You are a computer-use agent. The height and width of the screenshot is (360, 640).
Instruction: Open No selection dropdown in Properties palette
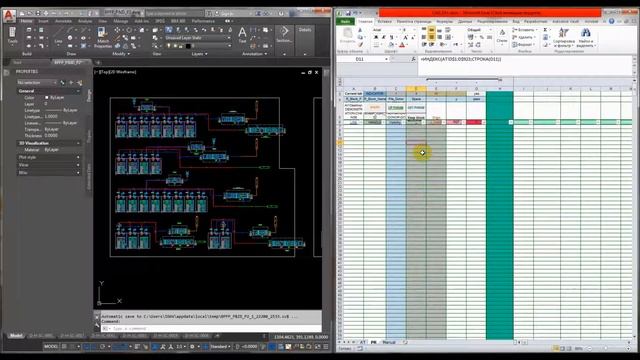37,83
